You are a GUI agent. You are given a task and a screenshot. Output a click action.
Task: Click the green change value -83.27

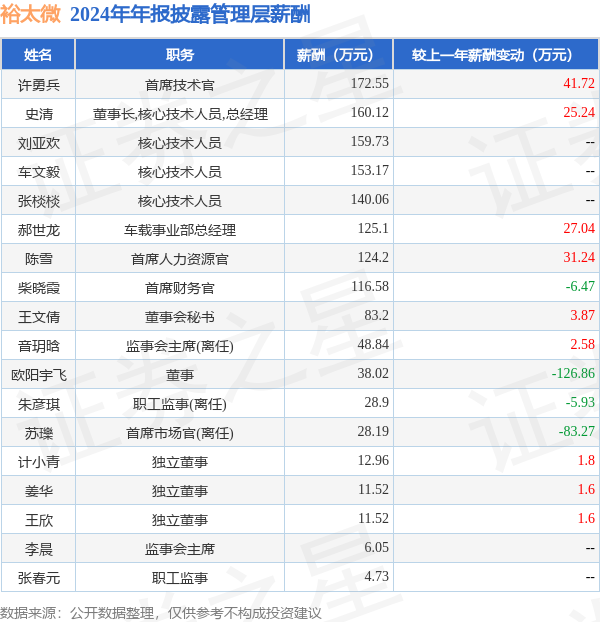pyautogui.click(x=577, y=431)
